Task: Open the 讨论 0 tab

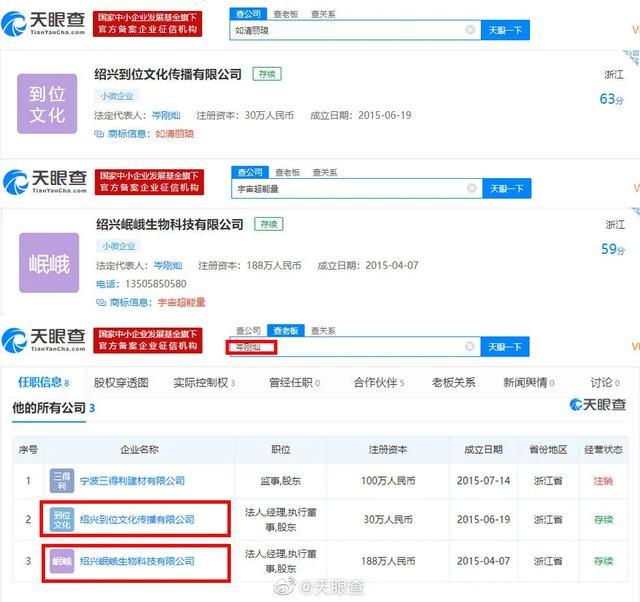Action: pyautogui.click(x=605, y=382)
